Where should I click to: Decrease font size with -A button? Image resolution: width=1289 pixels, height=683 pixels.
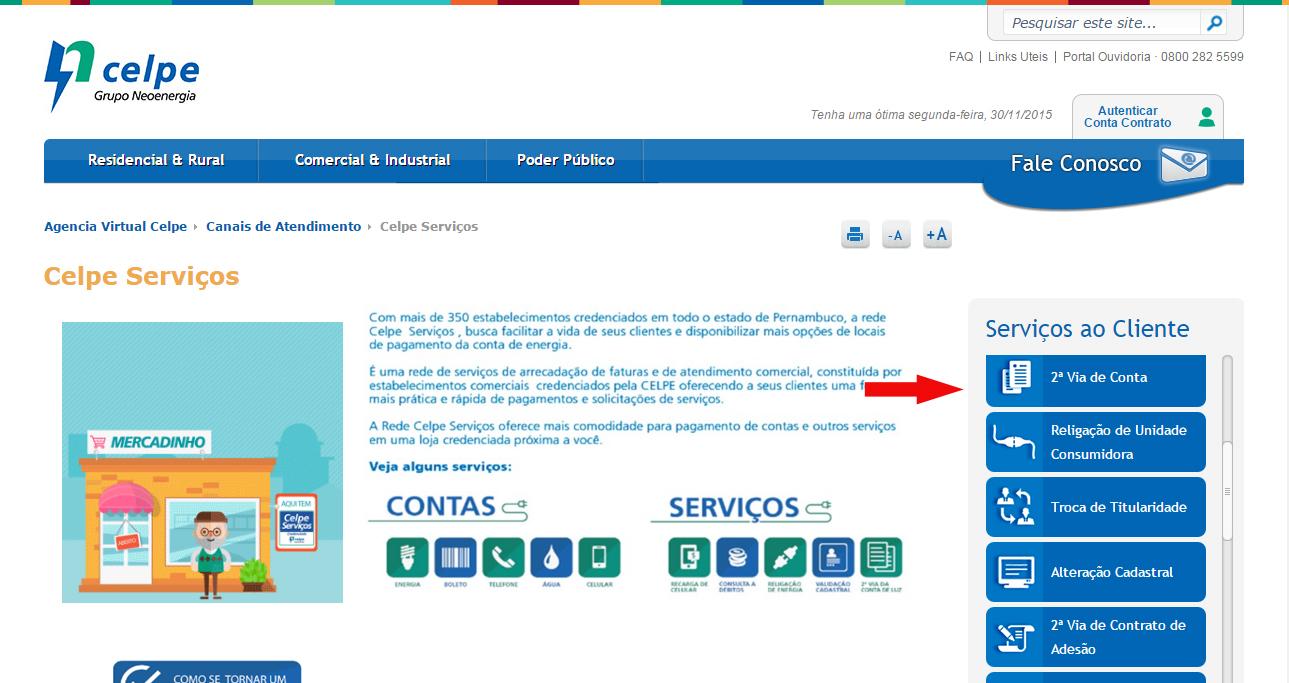click(895, 235)
